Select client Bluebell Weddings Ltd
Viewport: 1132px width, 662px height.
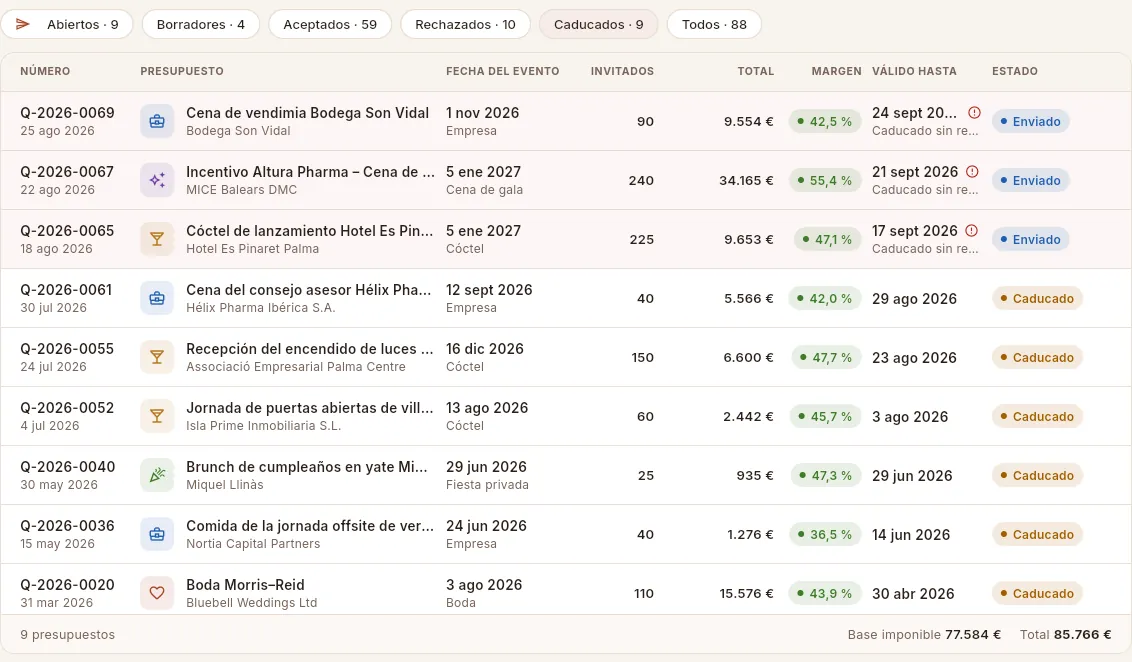coord(252,603)
